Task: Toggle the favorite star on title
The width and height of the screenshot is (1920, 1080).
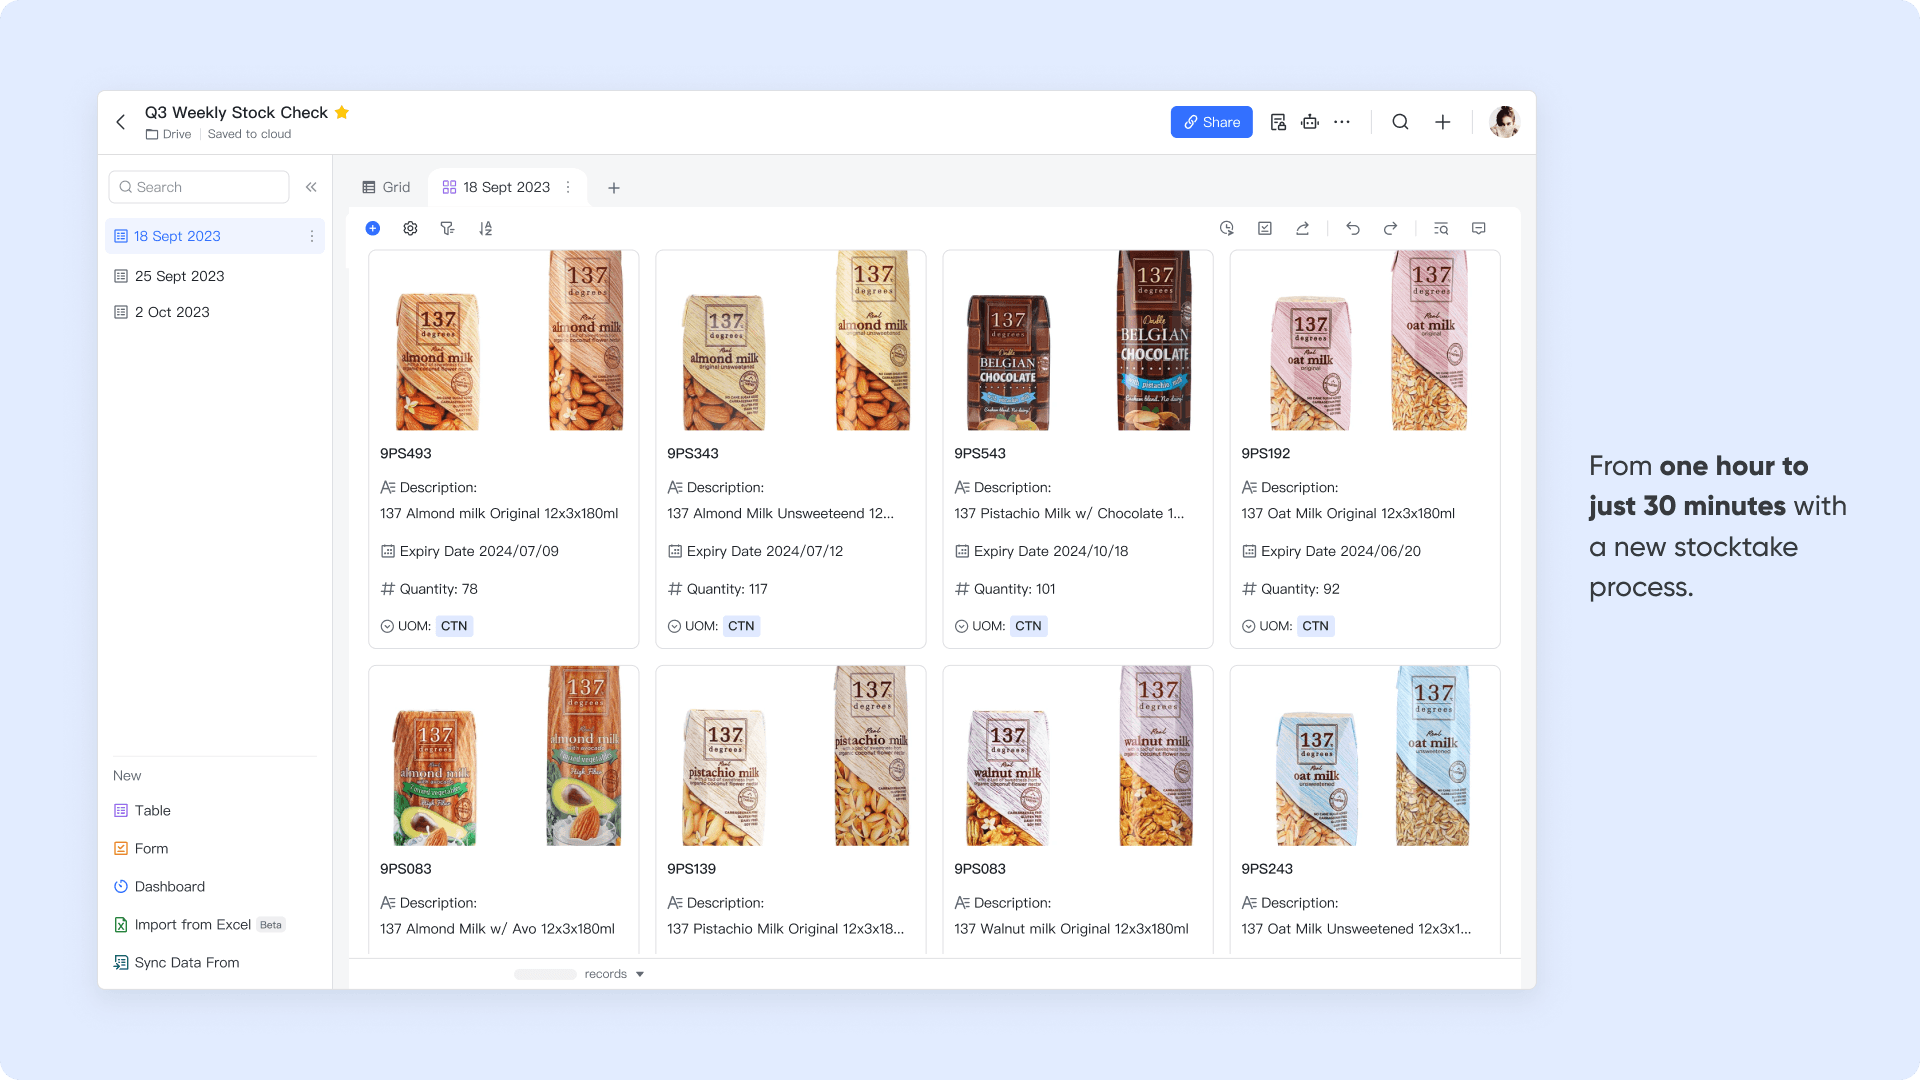Action: point(342,112)
